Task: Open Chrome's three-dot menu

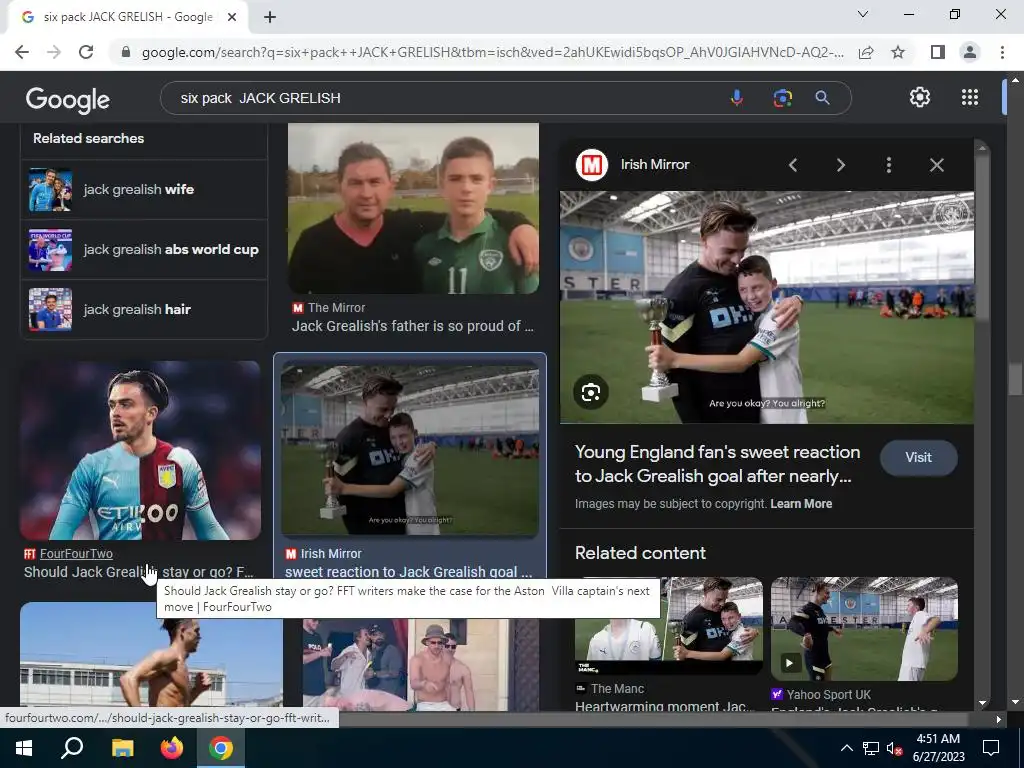Action: pos(1002,52)
